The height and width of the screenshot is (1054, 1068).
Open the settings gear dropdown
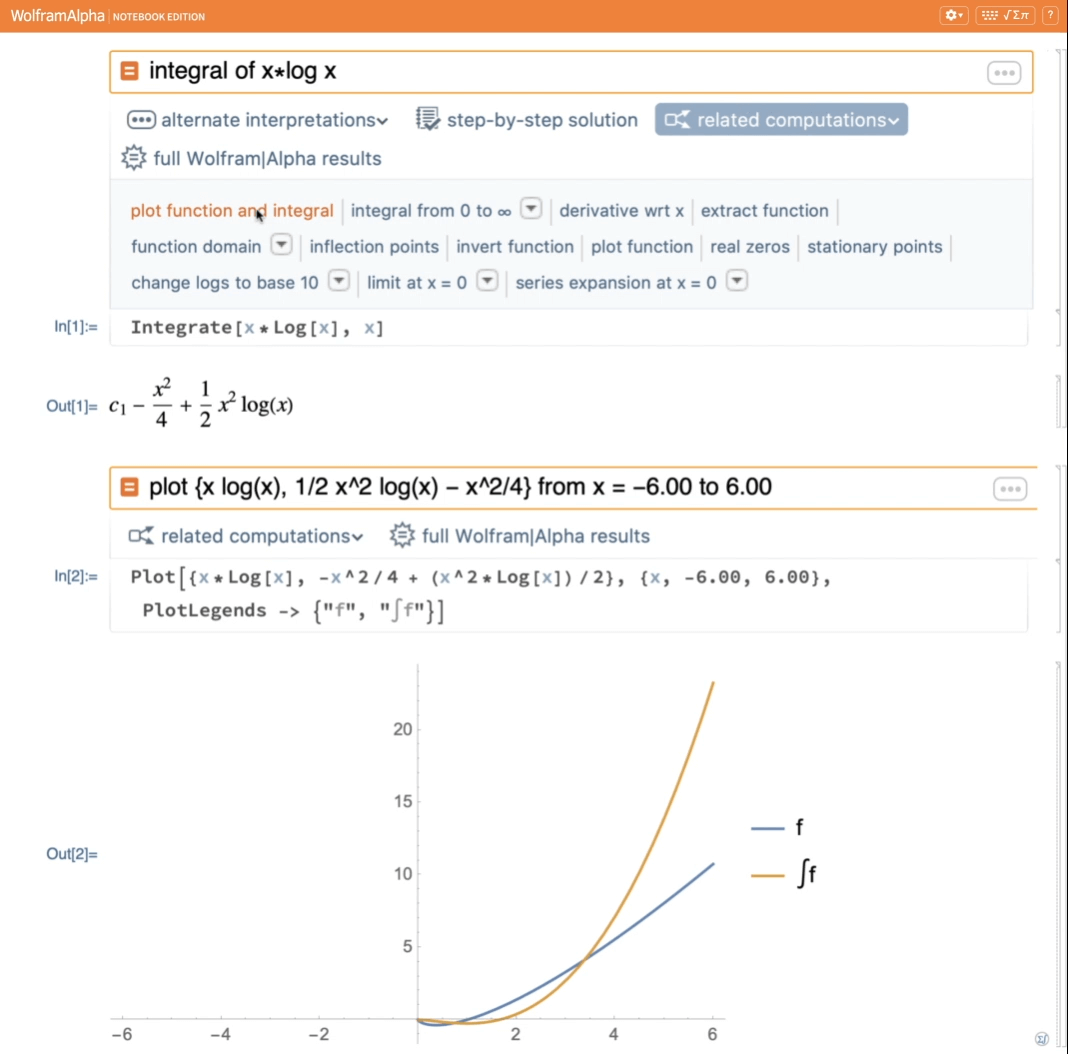pos(953,15)
